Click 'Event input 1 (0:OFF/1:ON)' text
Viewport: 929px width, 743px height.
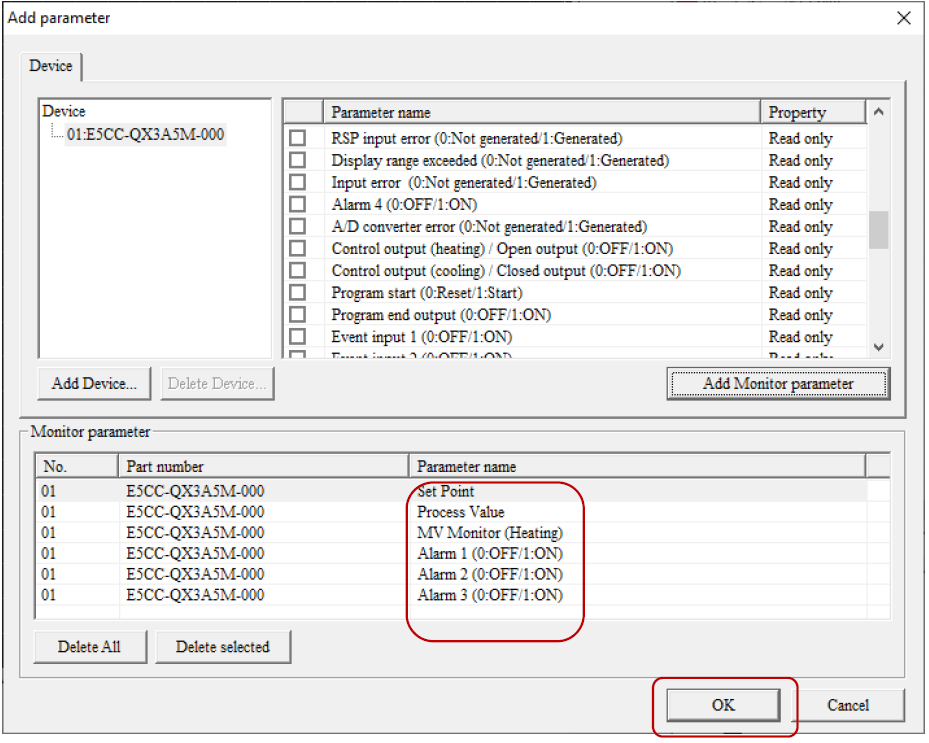(x=422, y=337)
